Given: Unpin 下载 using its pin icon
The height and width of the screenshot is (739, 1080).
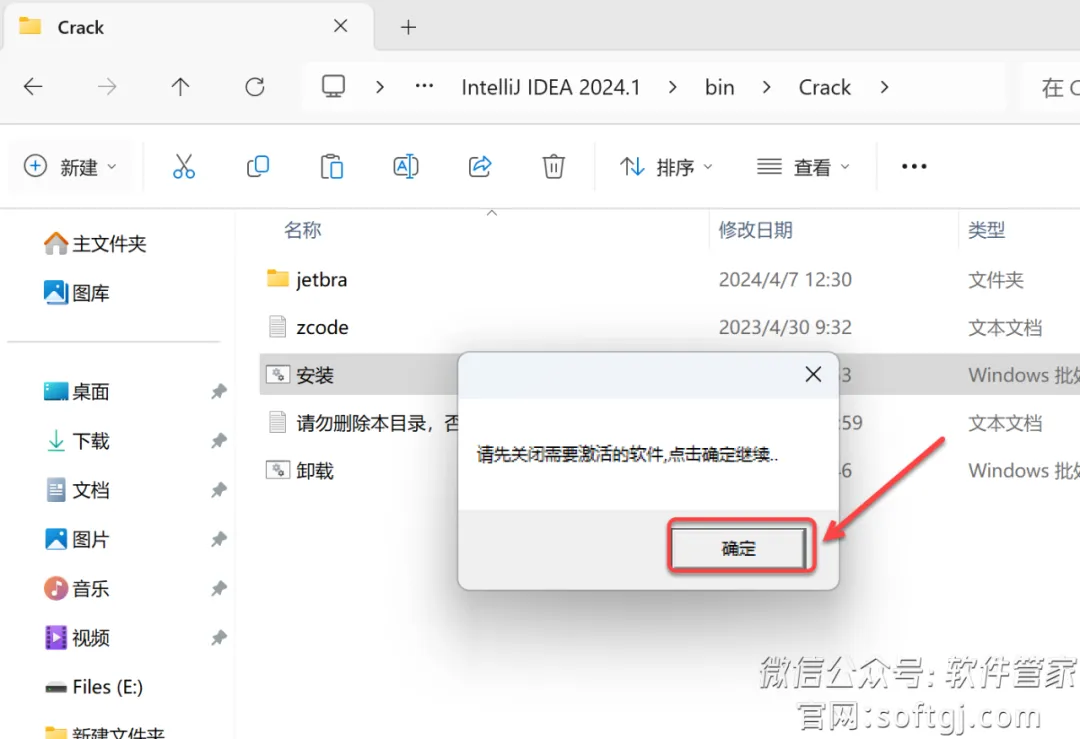Looking at the screenshot, I should pos(219,441).
